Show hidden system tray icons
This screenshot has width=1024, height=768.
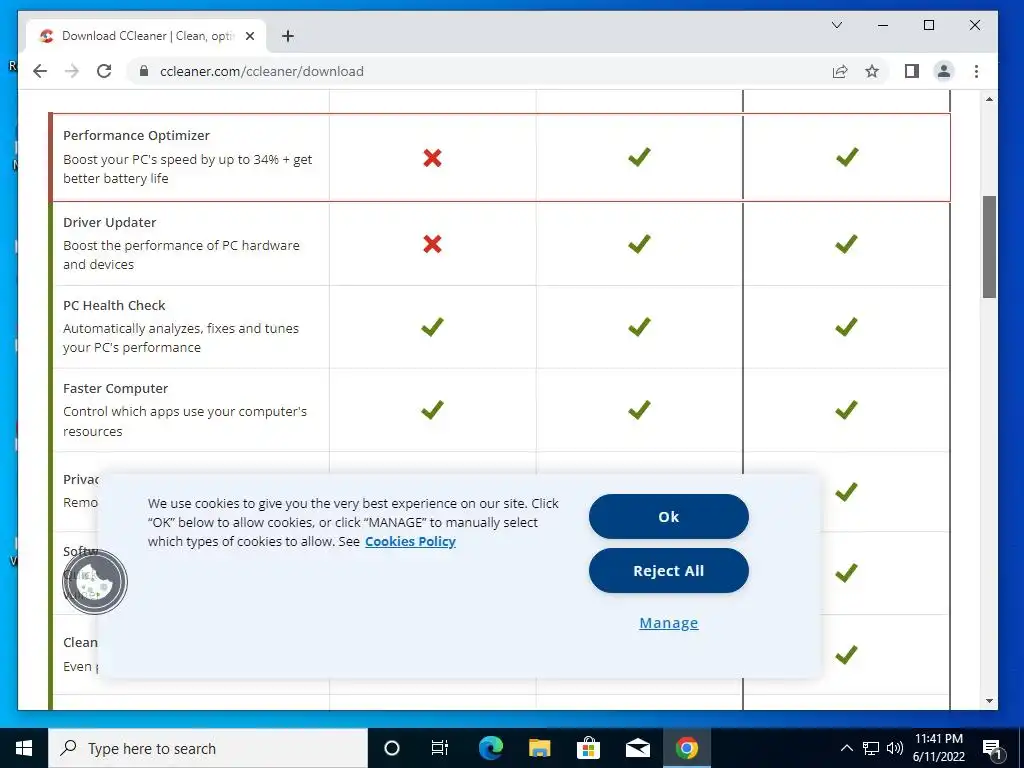point(846,748)
